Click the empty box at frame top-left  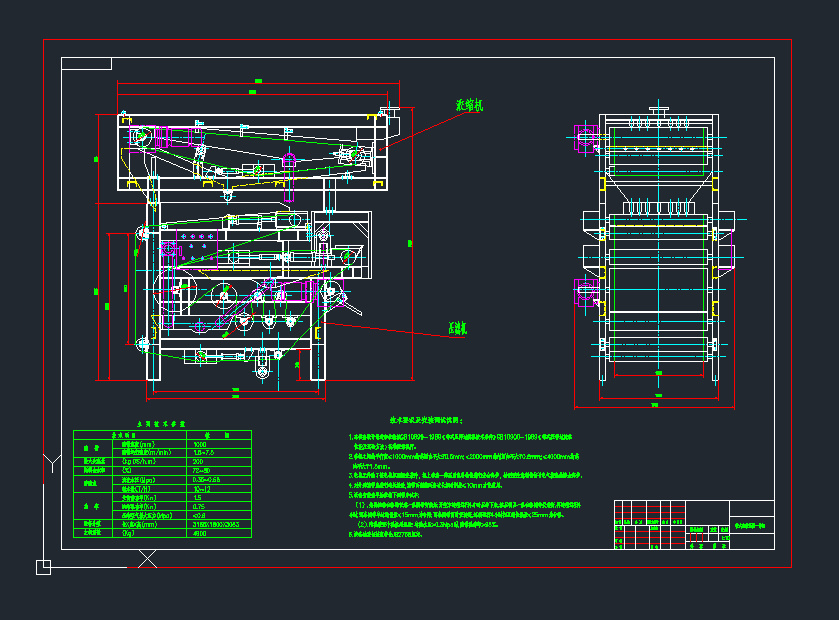pos(86,64)
